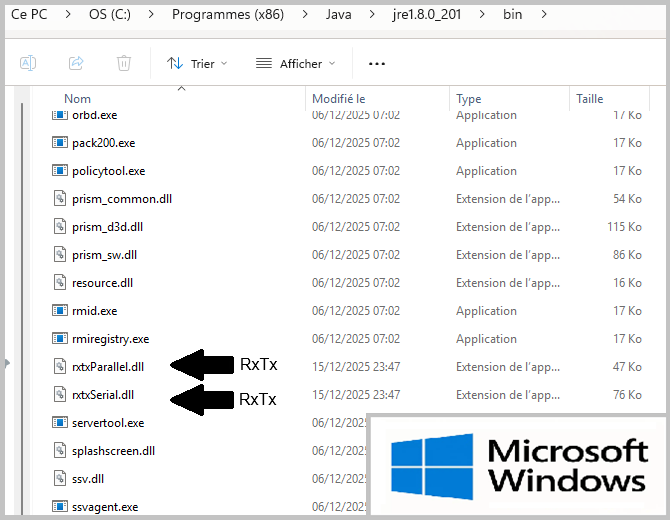Sort files by the Type column

(x=469, y=99)
